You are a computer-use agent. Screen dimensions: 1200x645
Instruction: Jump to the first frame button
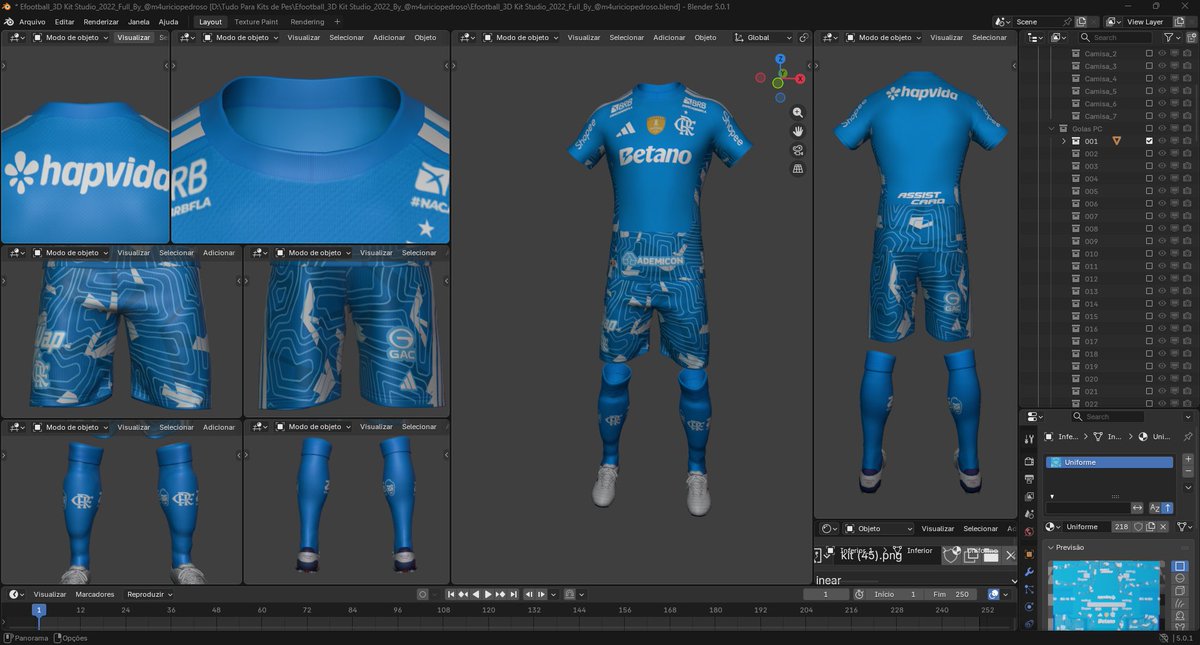(x=451, y=594)
